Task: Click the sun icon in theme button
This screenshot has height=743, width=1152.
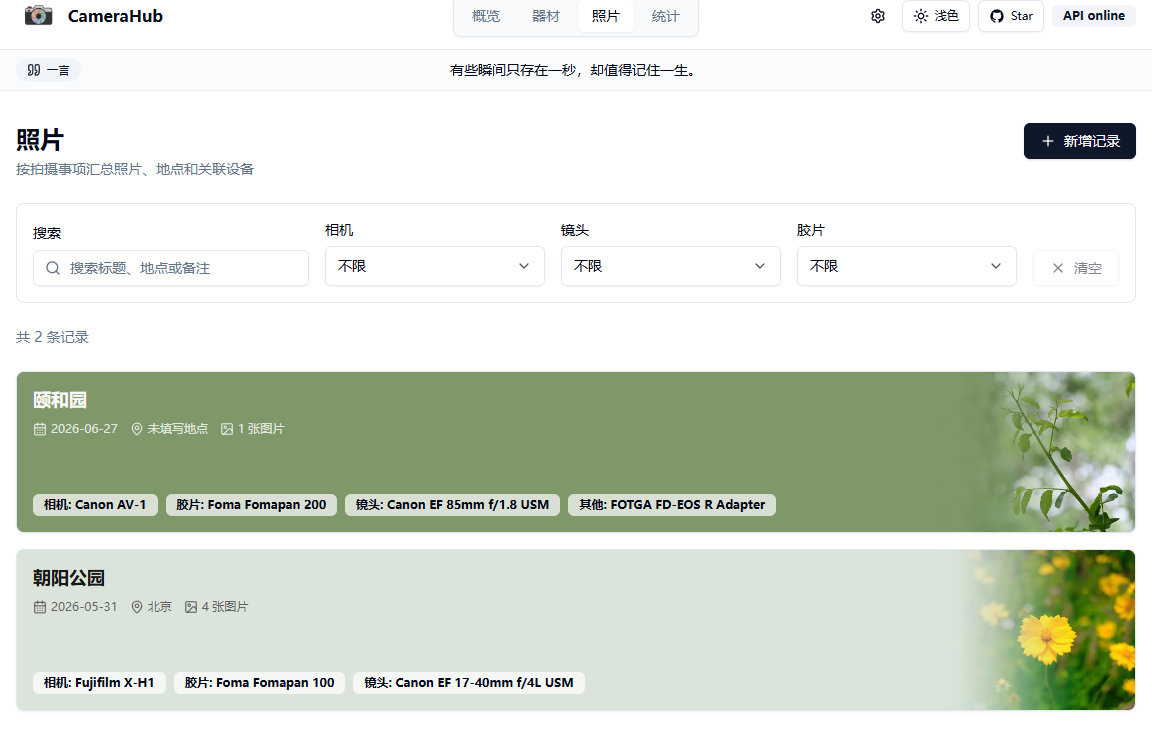Action: (921, 16)
